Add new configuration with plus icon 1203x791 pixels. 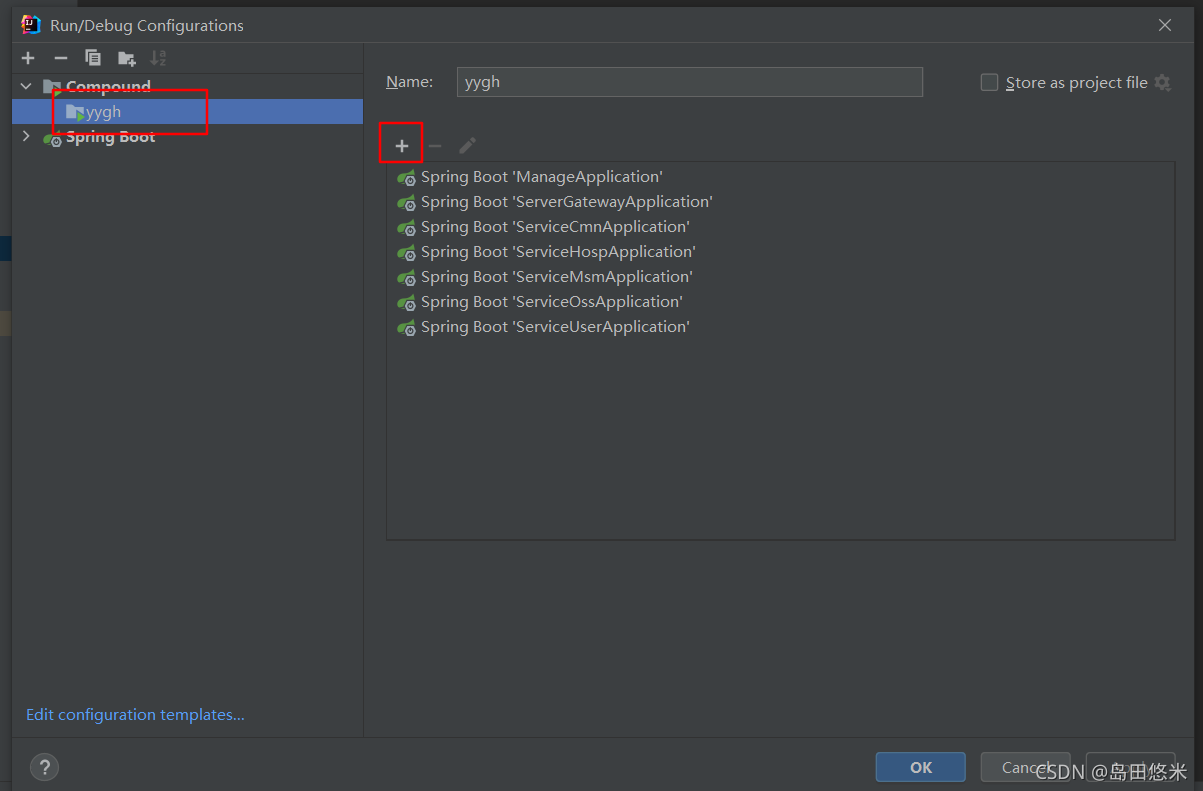(28, 58)
